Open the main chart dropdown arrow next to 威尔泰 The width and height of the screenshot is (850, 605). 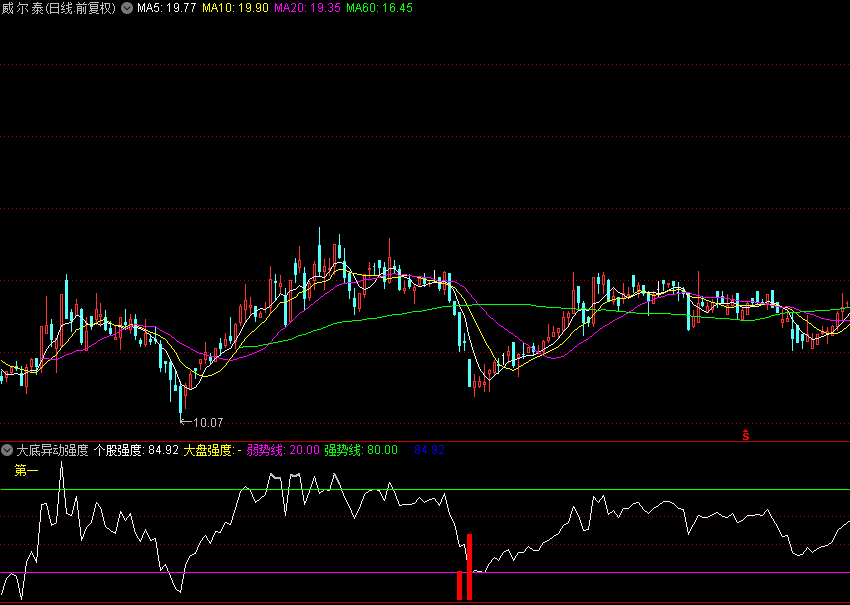click(127, 8)
